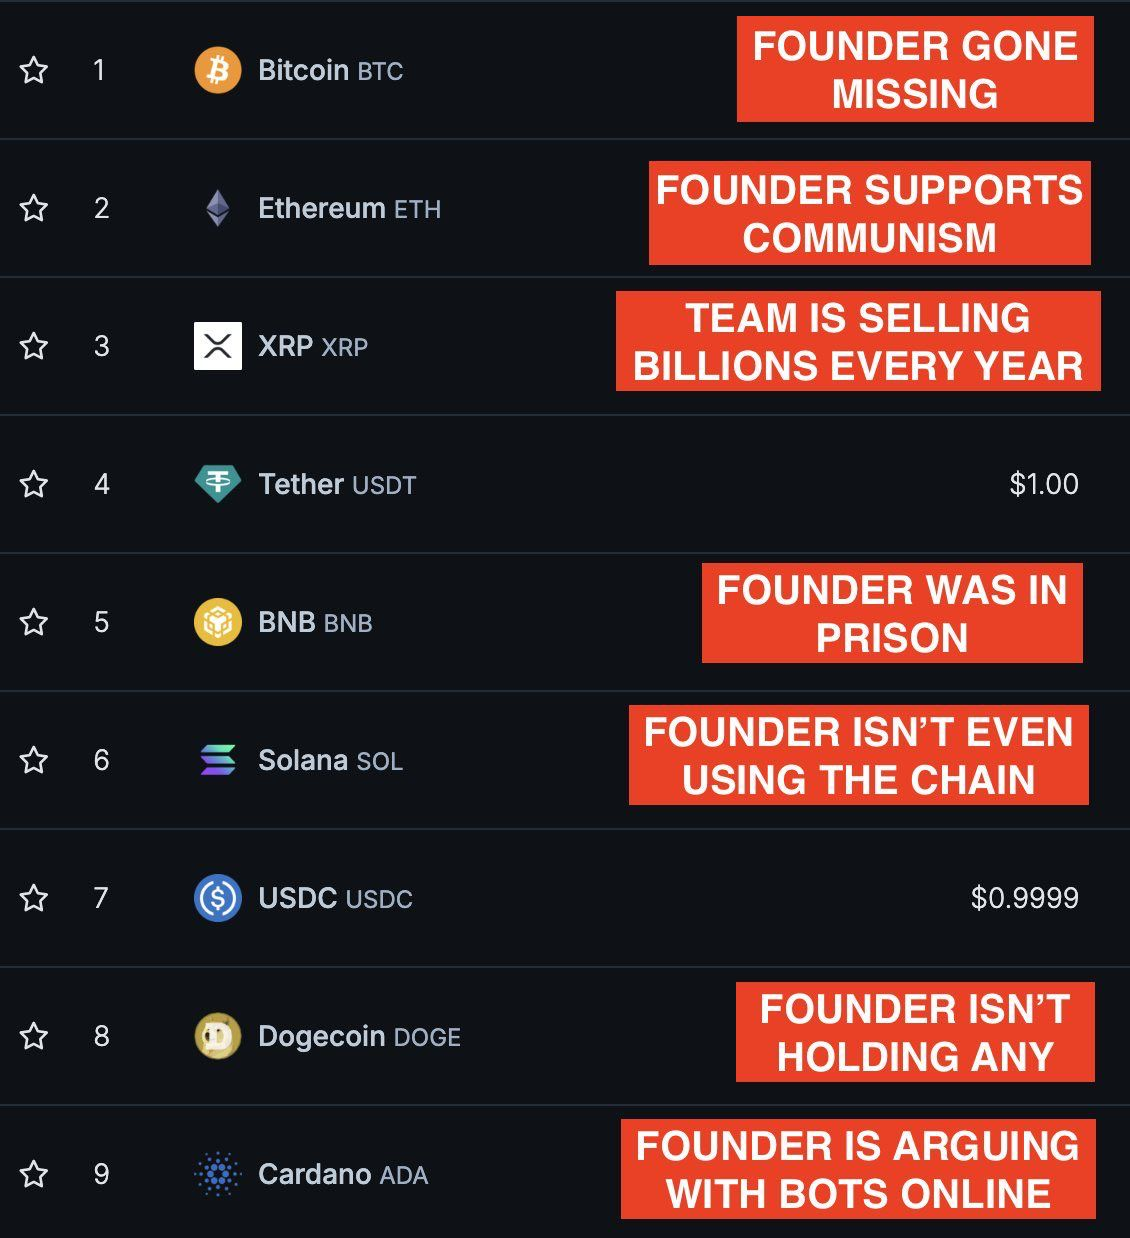
Task: Click the Bitcoin orange logo icon
Action: click(x=218, y=70)
